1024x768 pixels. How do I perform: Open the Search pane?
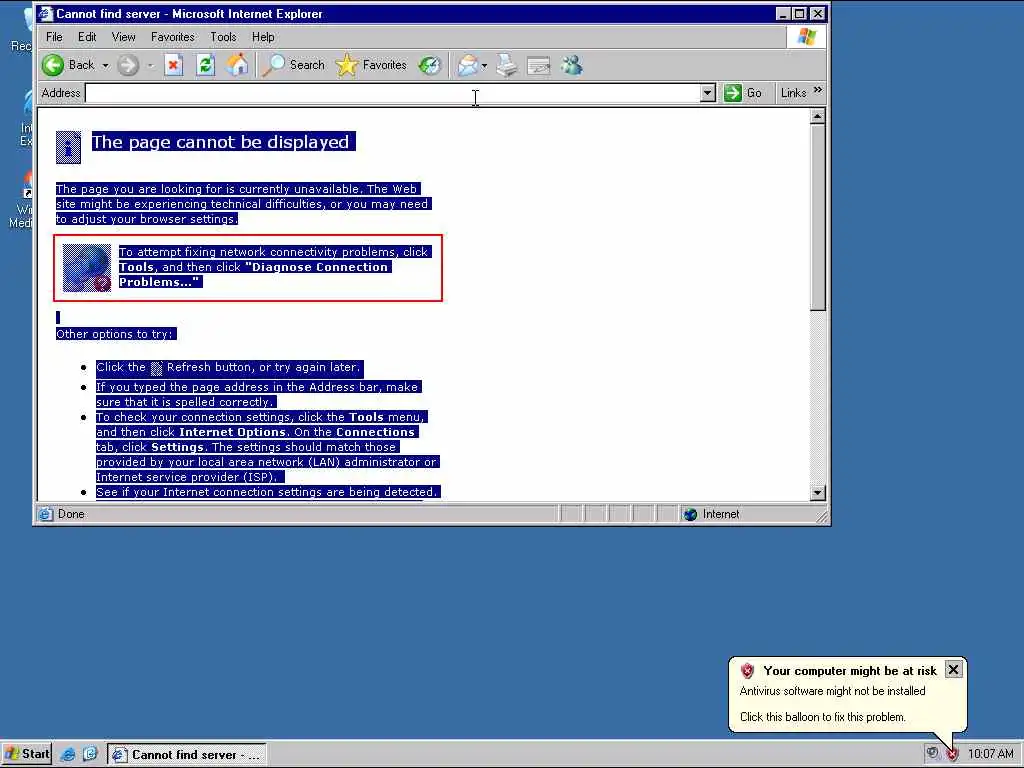coord(294,65)
